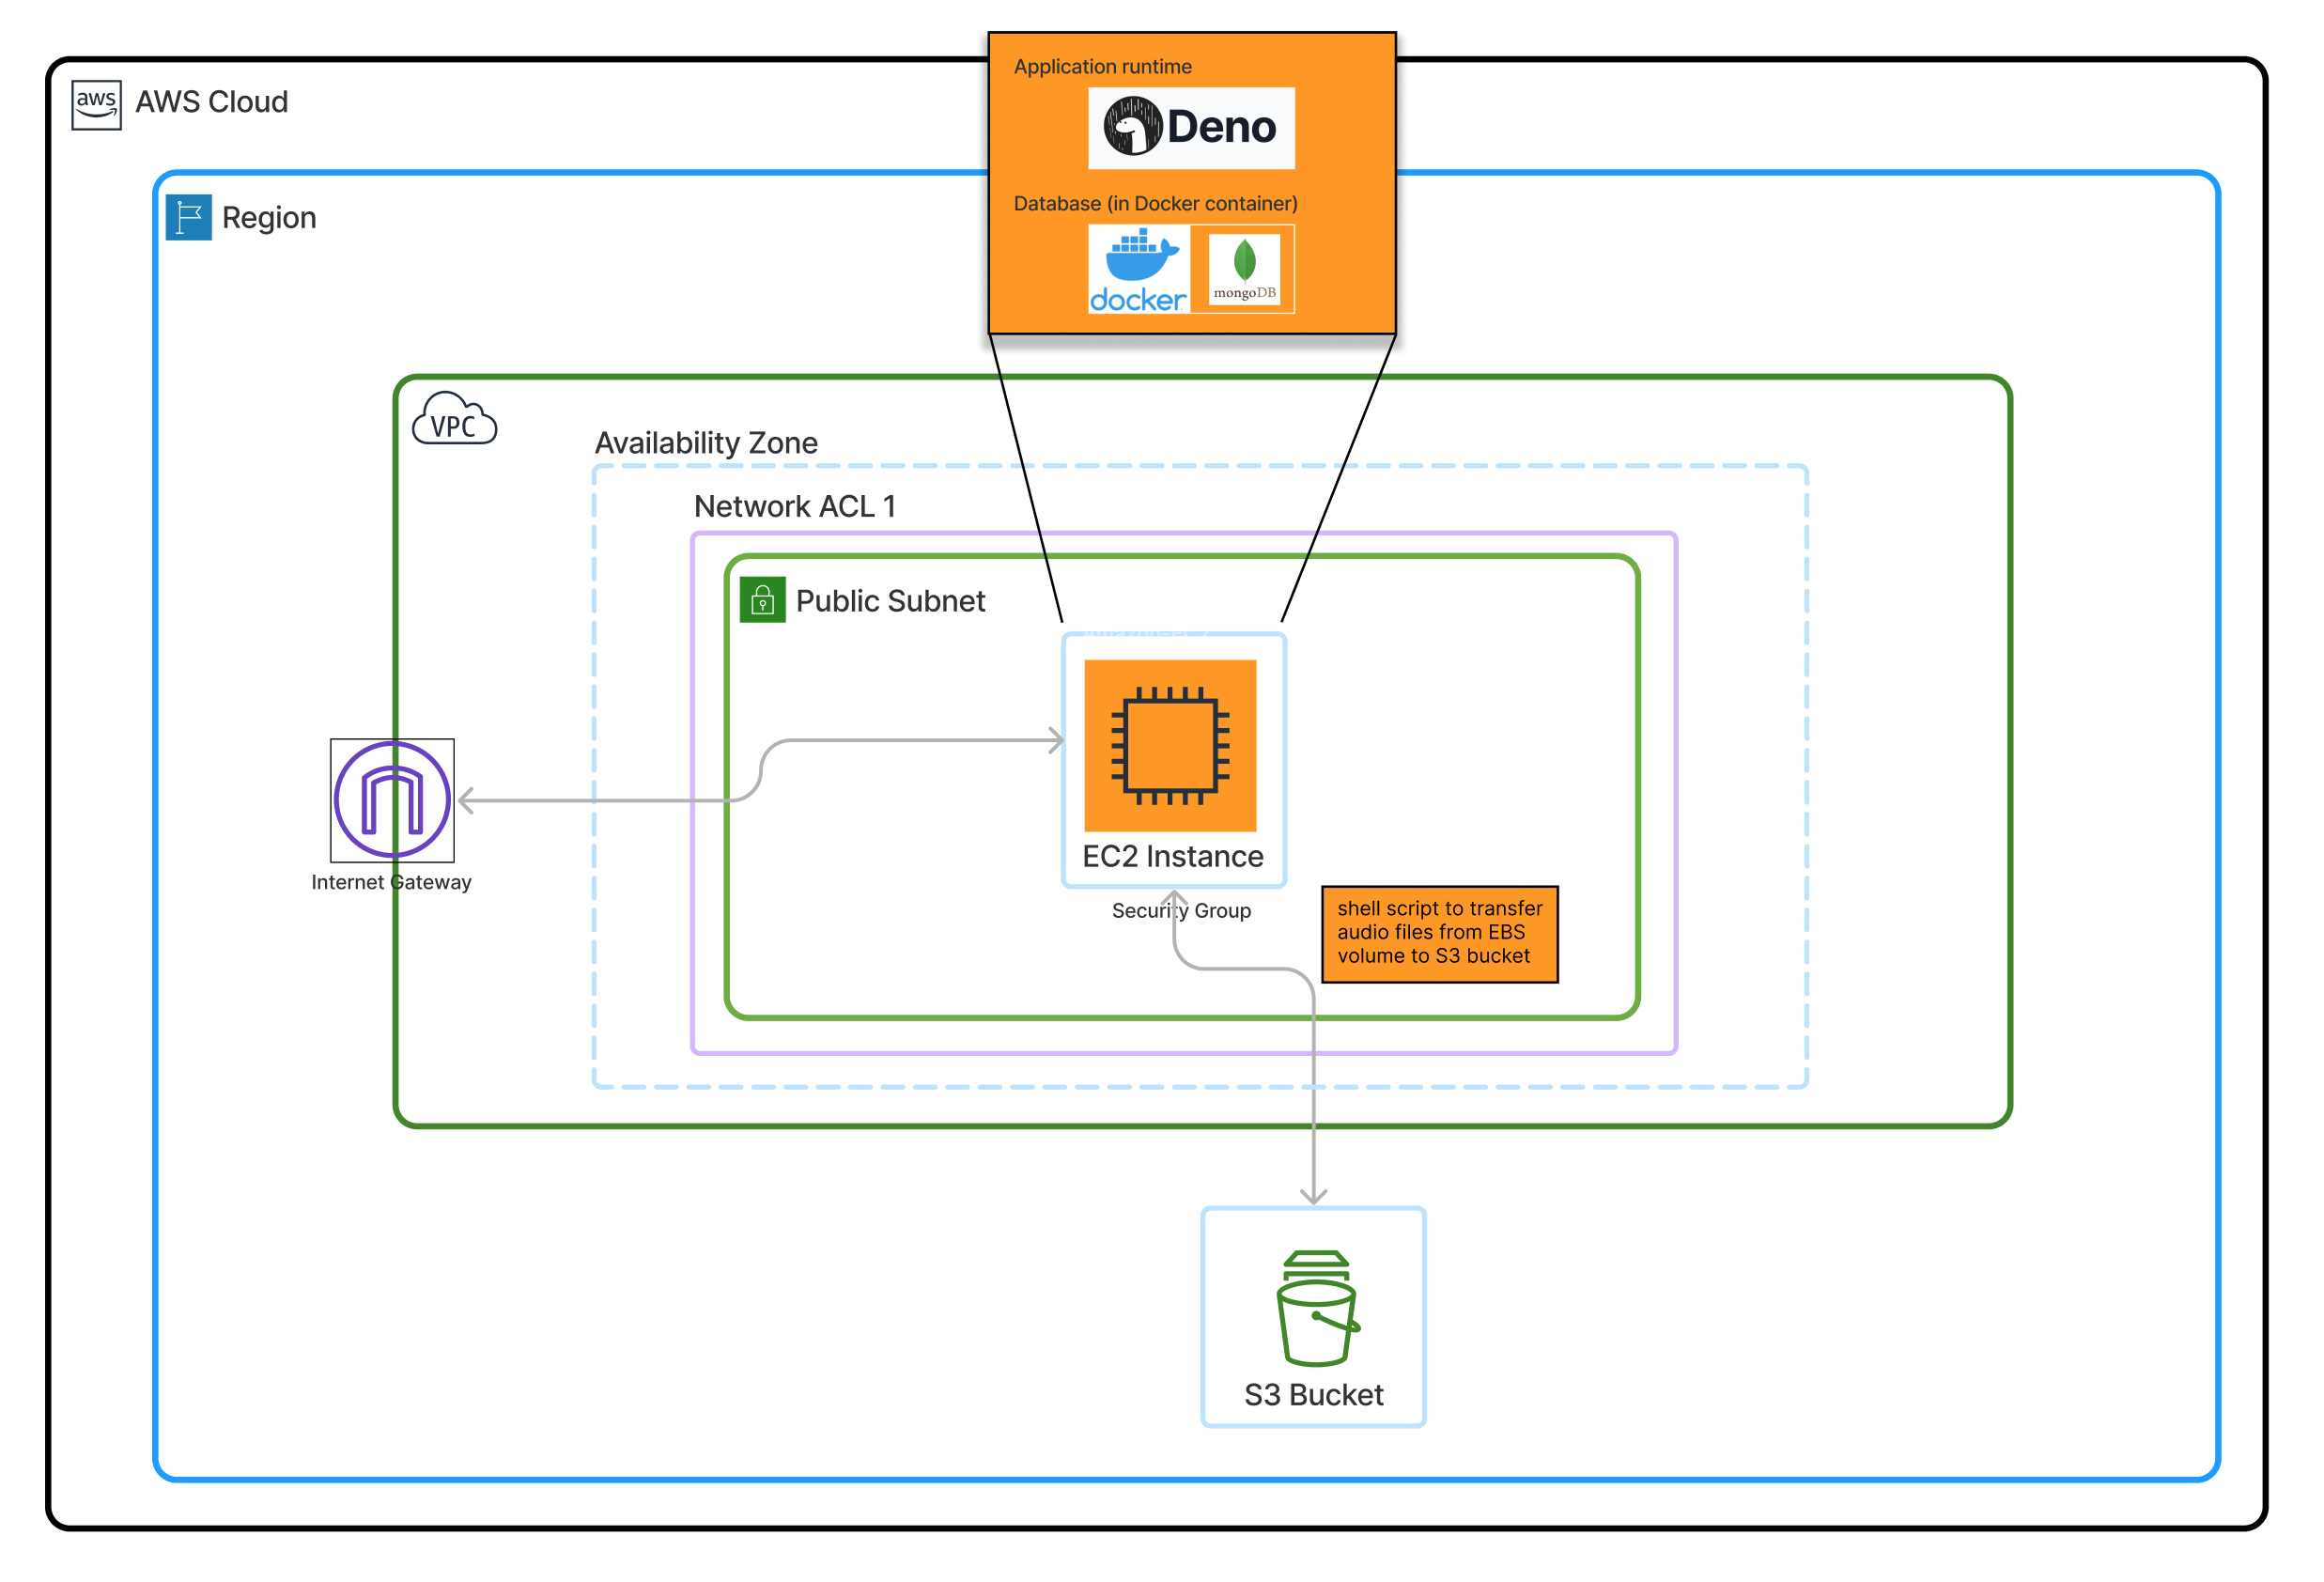This screenshot has height=1582, width=2324.
Task: Select the Availability Zone label
Action: [x=706, y=443]
